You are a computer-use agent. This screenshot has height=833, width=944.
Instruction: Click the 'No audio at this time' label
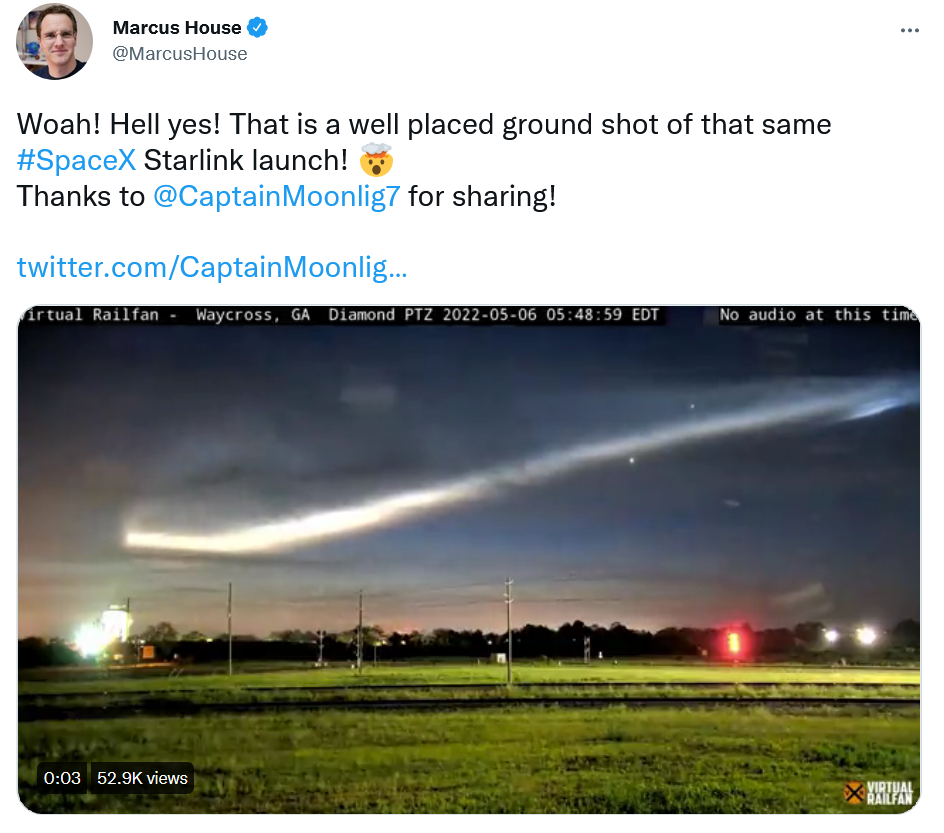[x=819, y=315]
